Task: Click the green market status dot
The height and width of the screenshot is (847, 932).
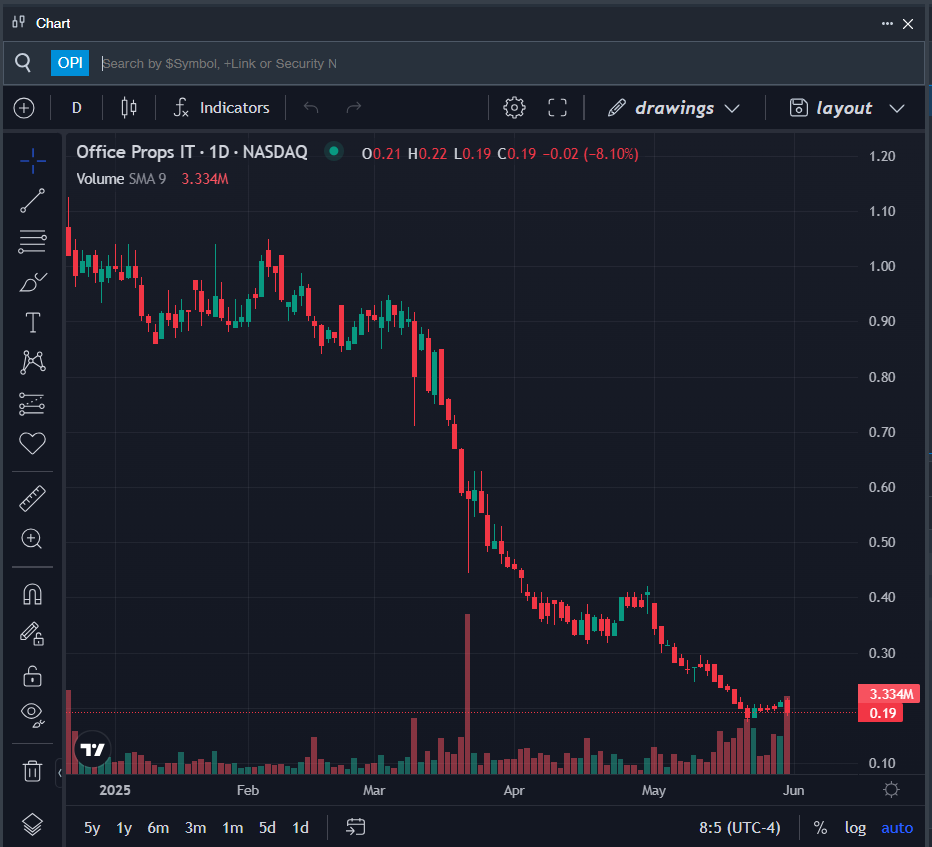Action: [334, 152]
